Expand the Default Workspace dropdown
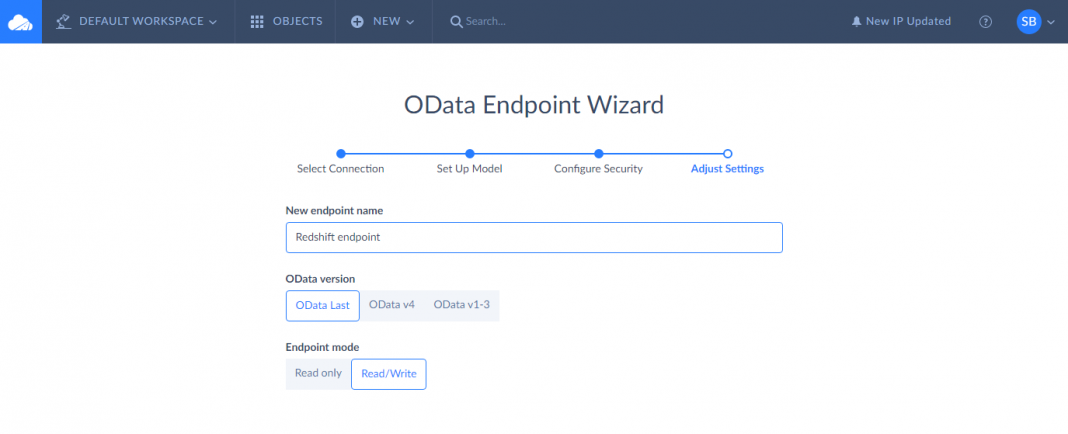 (x=212, y=22)
